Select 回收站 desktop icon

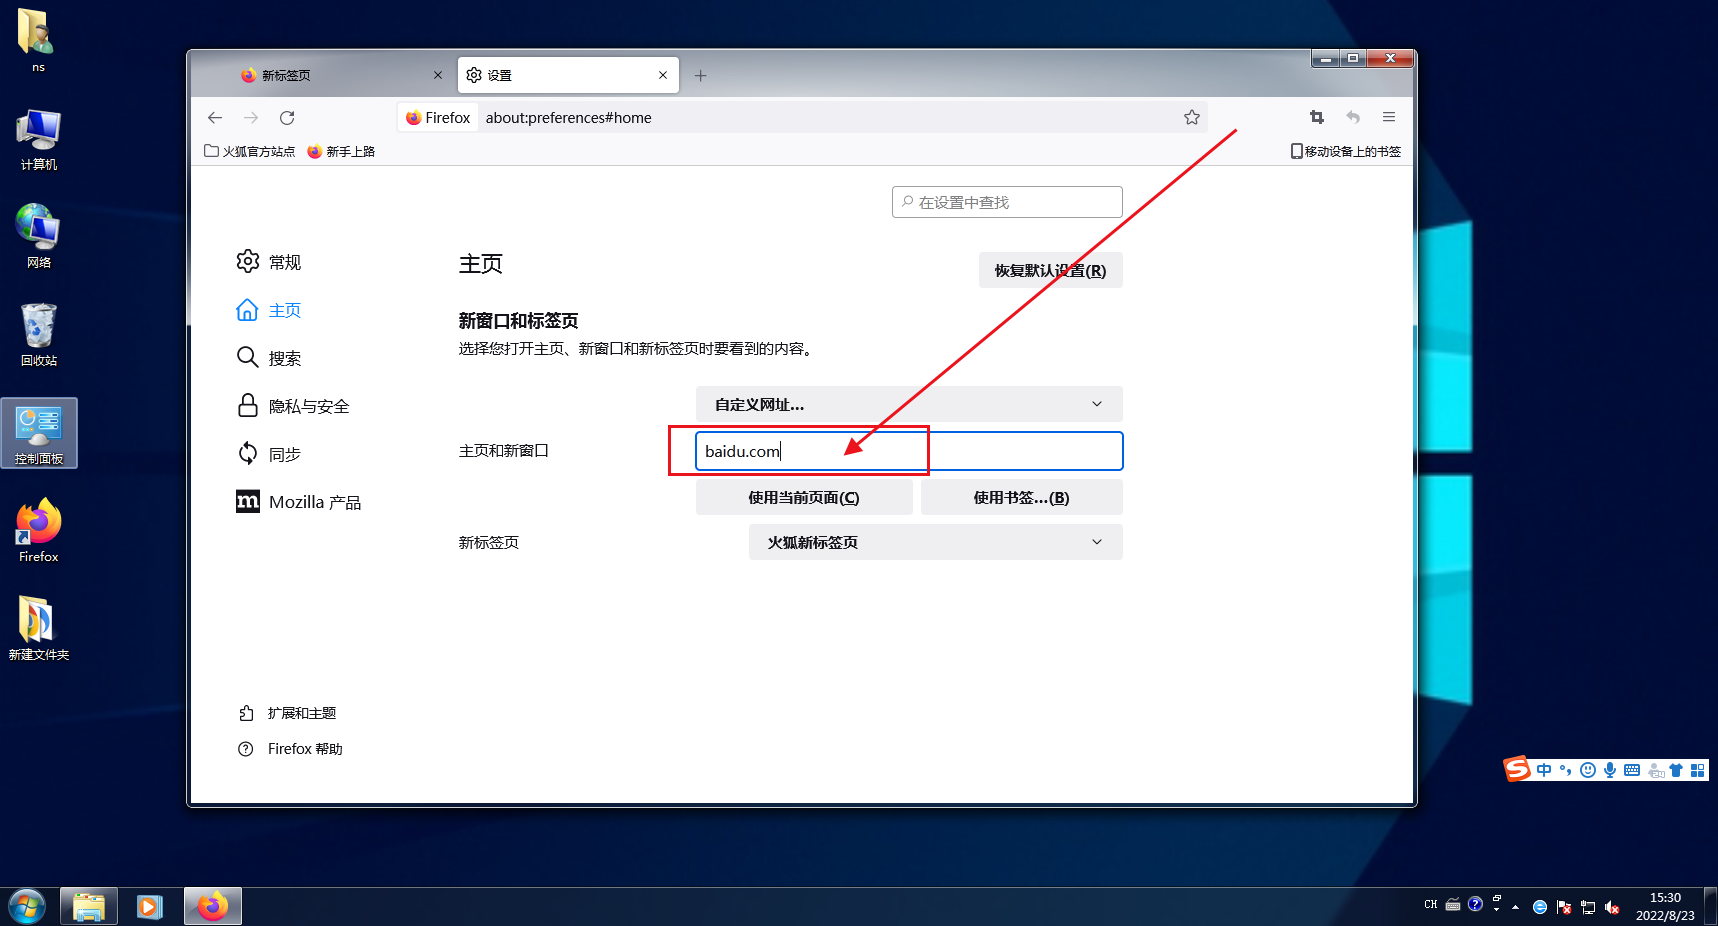tap(38, 334)
